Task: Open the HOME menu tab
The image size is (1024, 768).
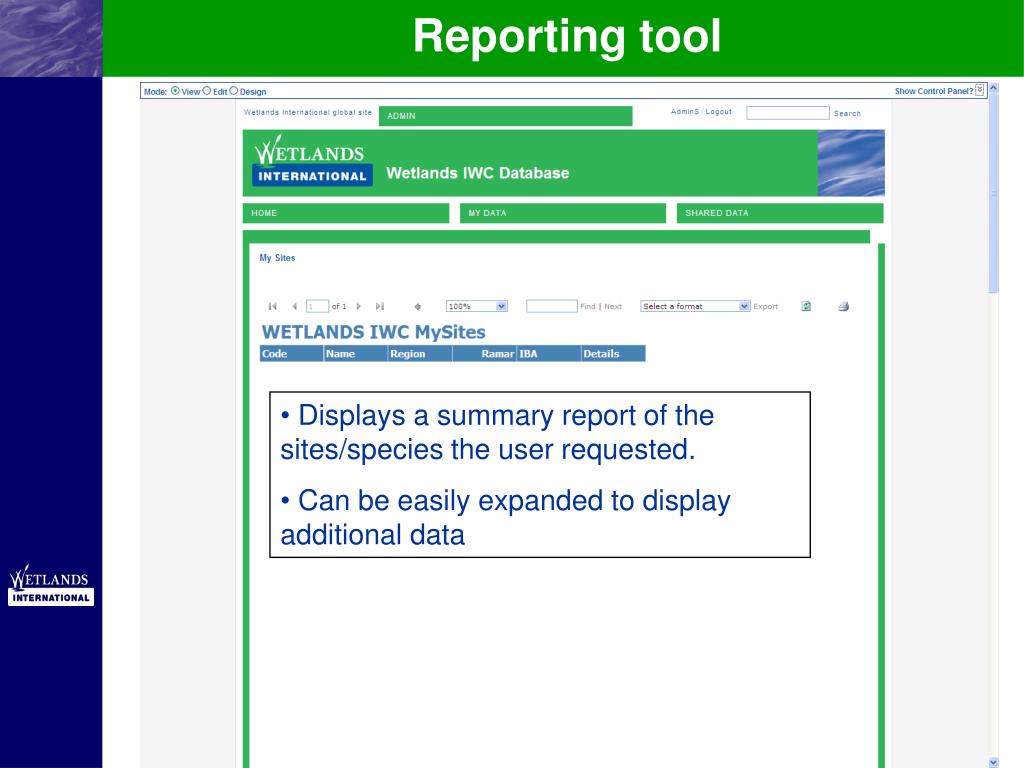Action: click(x=345, y=213)
